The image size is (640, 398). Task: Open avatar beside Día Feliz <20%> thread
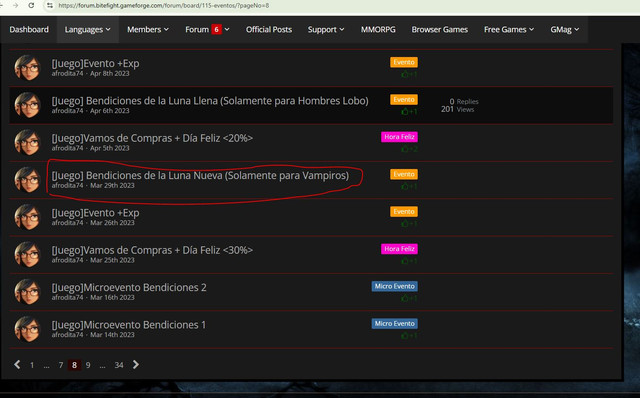point(27,142)
